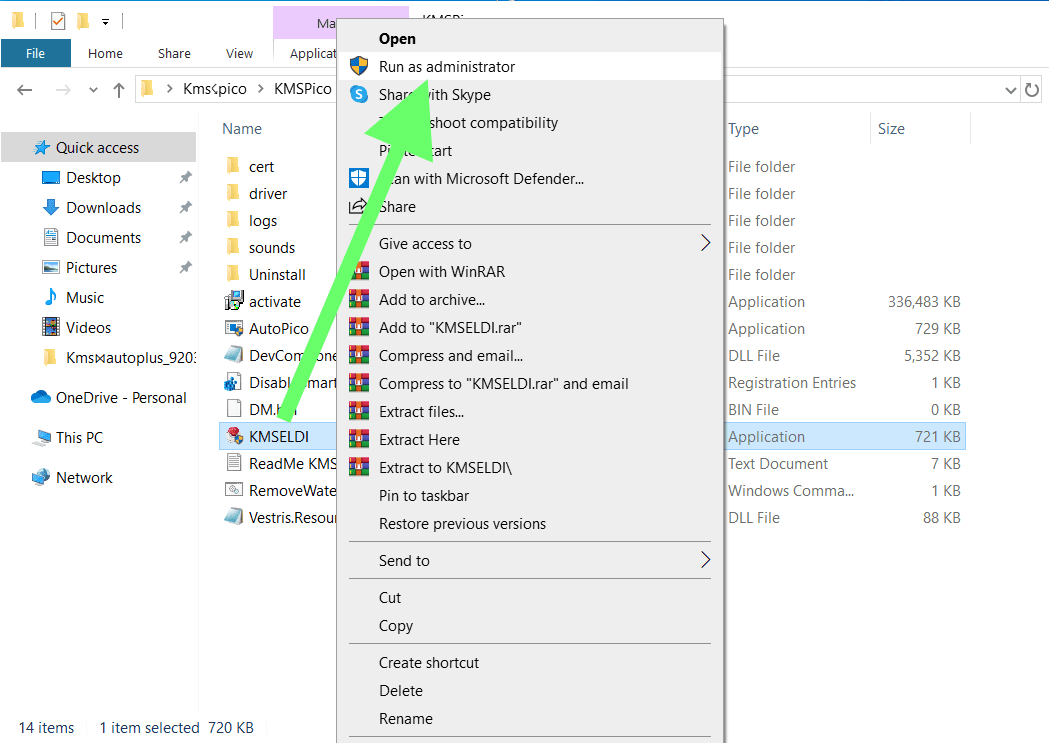Click the Up one level arrow
This screenshot has height=743, width=1049.
tap(119, 90)
